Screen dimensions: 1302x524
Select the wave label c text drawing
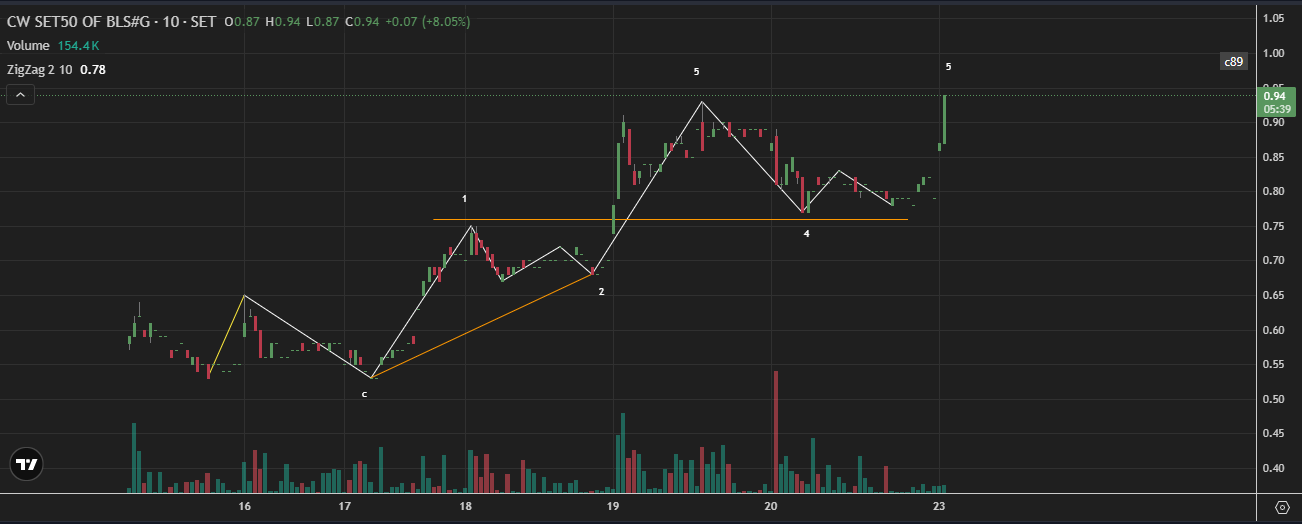[x=364, y=395]
